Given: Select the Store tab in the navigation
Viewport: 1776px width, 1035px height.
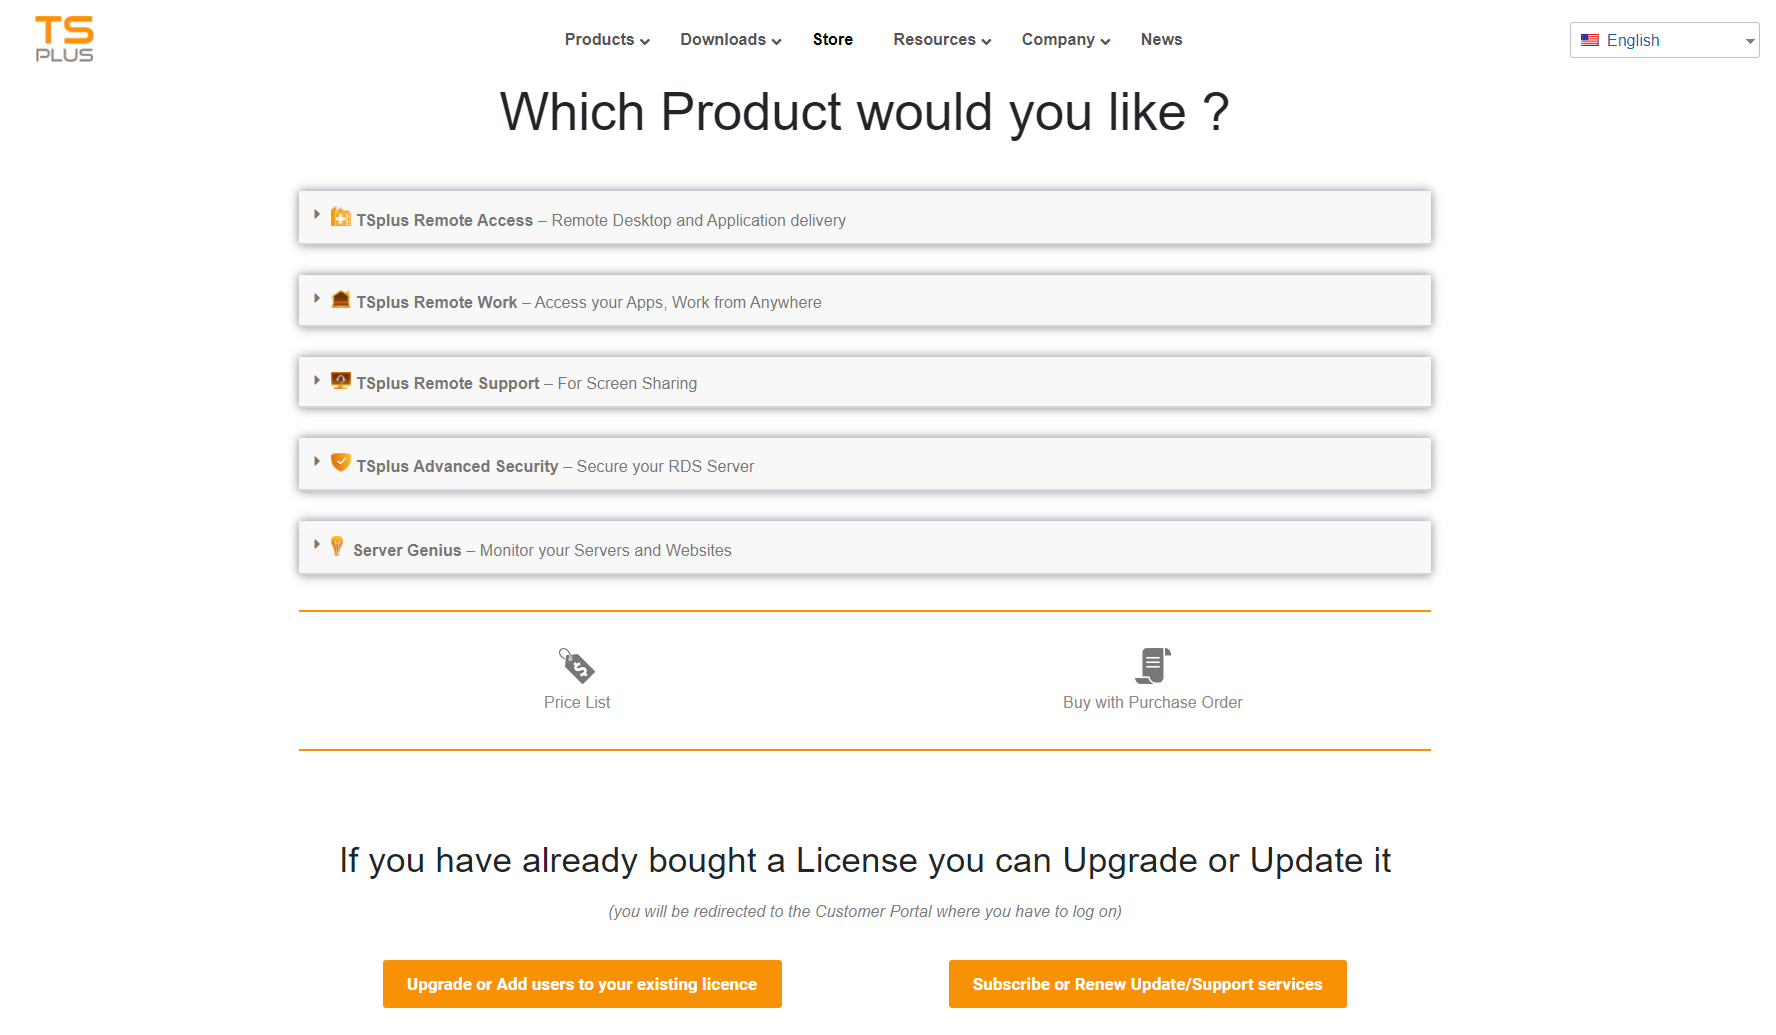Looking at the screenshot, I should [832, 39].
